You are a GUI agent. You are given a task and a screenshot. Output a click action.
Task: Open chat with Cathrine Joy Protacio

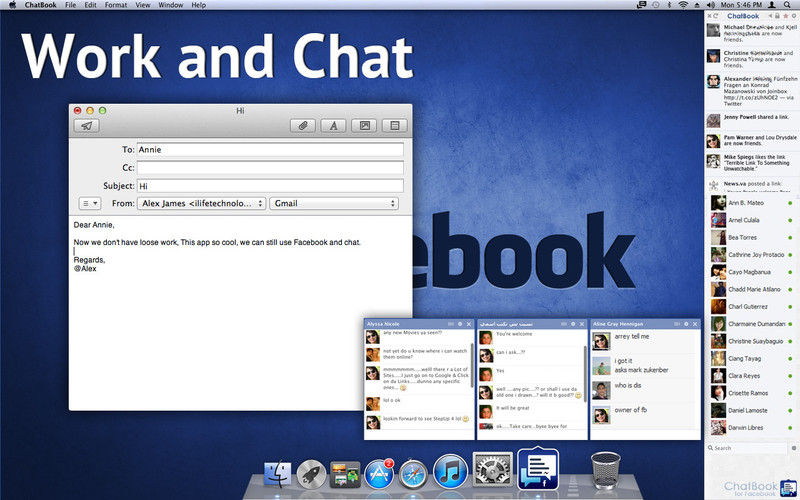point(752,255)
